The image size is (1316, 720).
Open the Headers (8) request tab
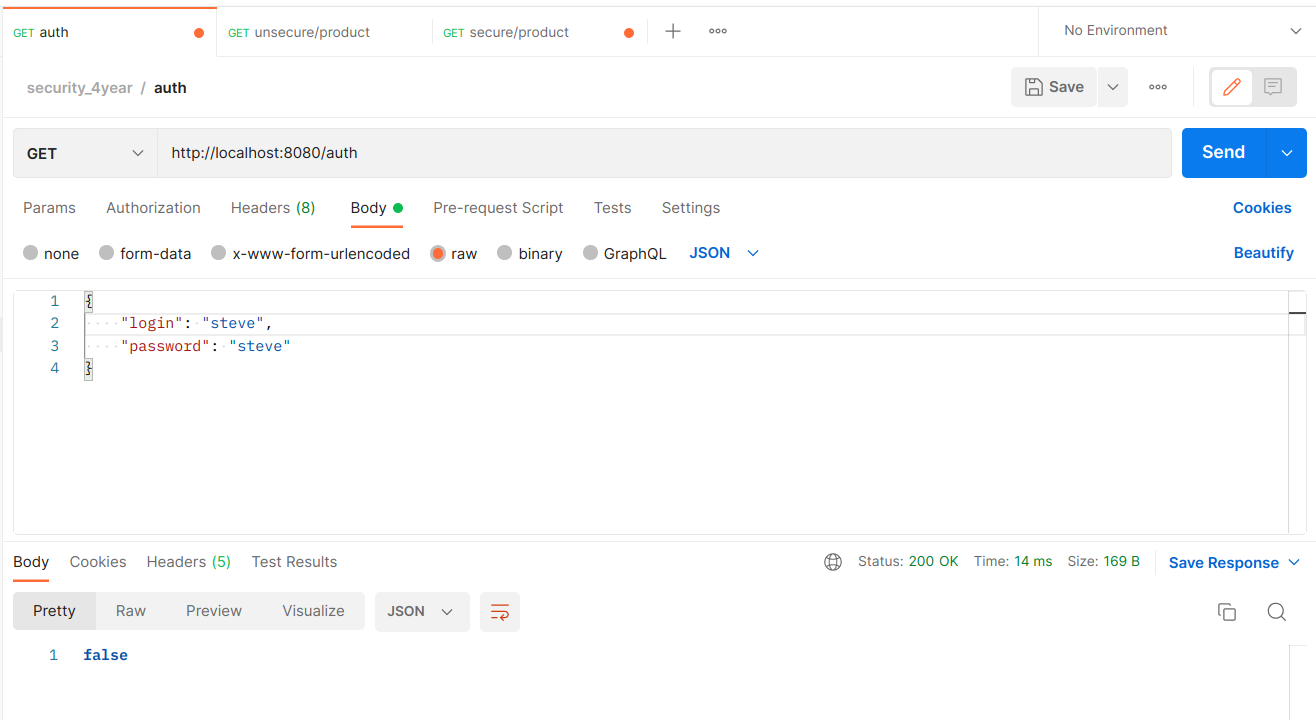[x=272, y=207]
